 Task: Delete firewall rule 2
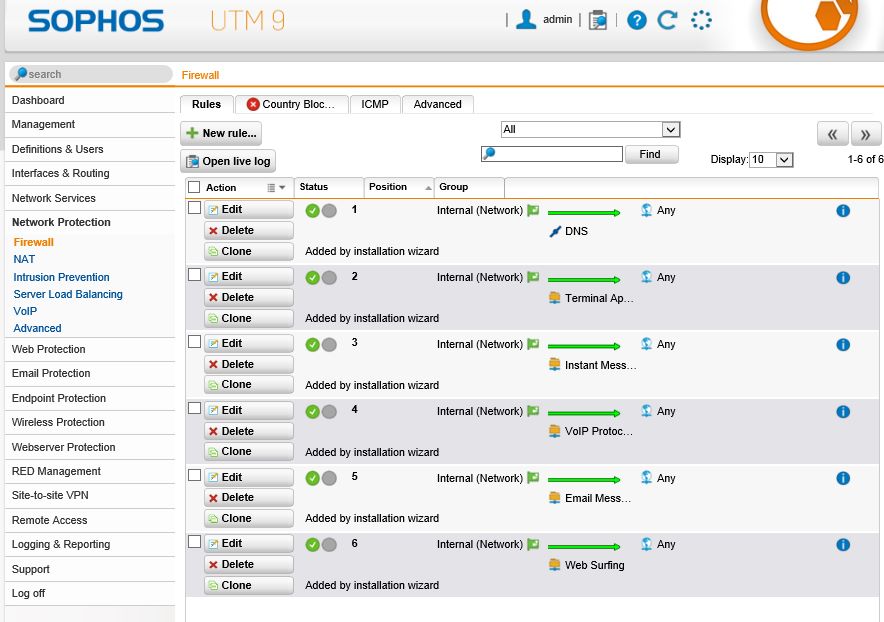click(249, 298)
